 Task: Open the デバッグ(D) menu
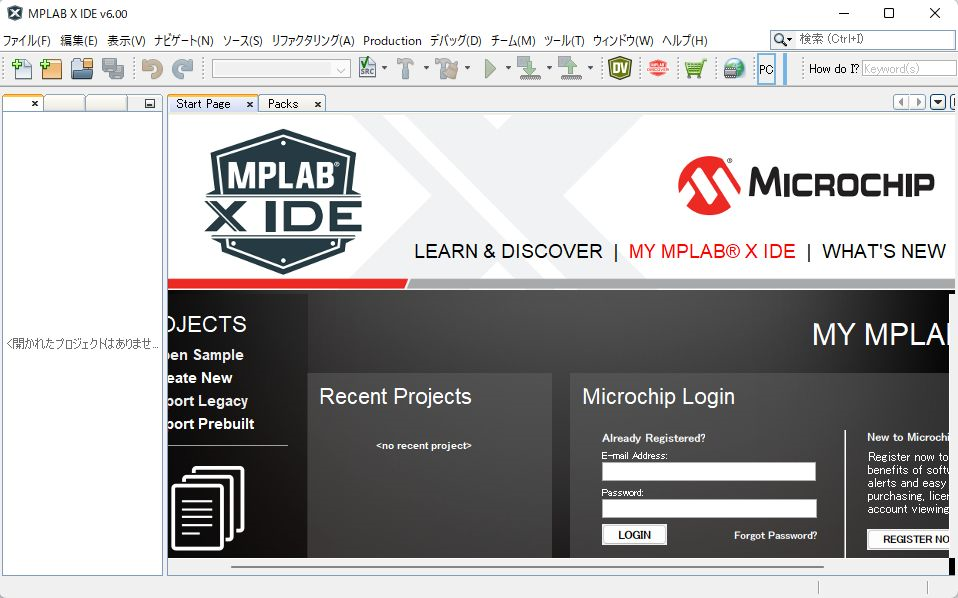point(456,41)
